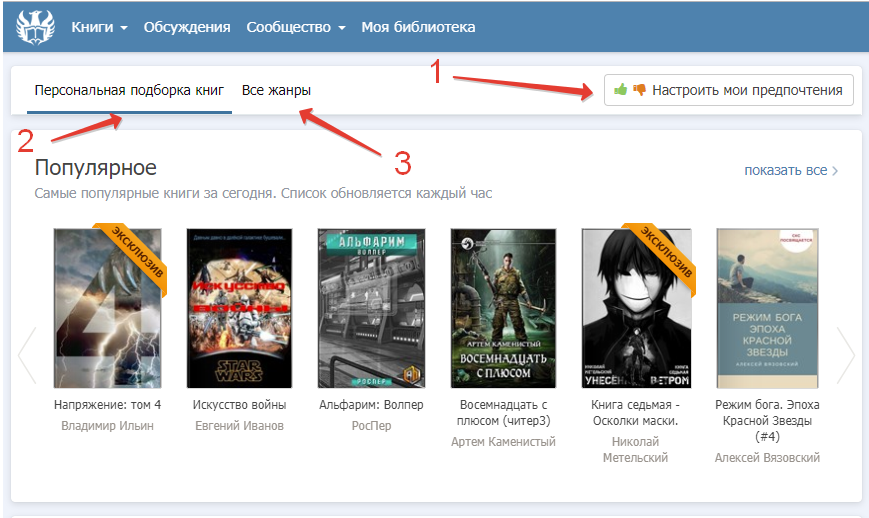Image resolution: width=869 pixels, height=518 pixels.
Task: Open the Искусство войны Star Wars cover
Action: tap(239, 308)
